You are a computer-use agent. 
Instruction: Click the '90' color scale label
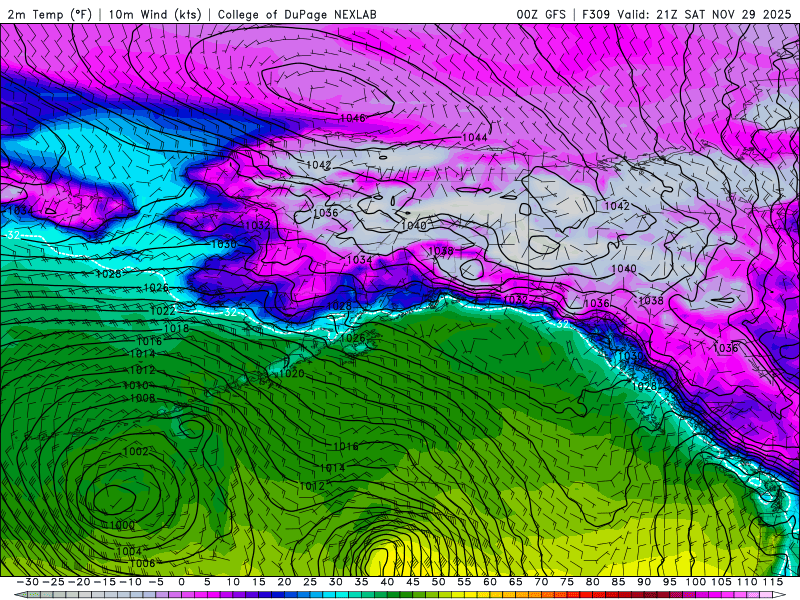644,582
